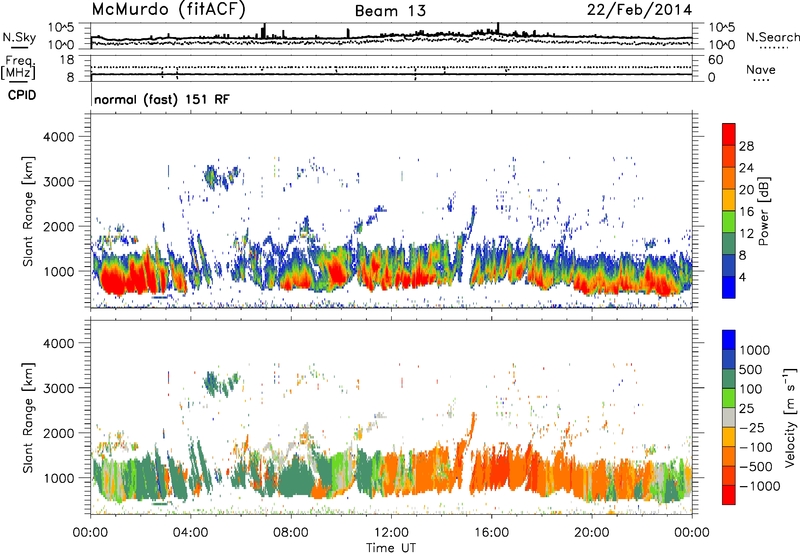Click the 'N.Search' label
The width and height of the screenshot is (800, 554).
tap(772, 37)
